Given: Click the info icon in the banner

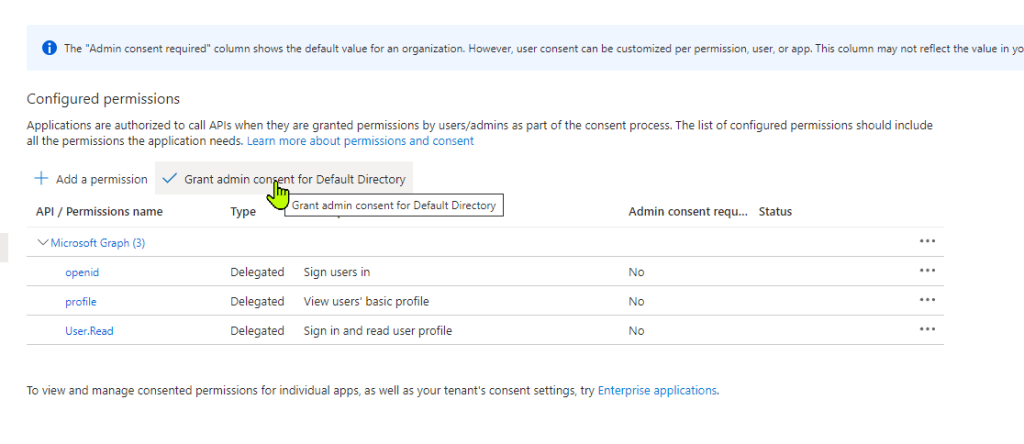Looking at the screenshot, I should pyautogui.click(x=49, y=48).
